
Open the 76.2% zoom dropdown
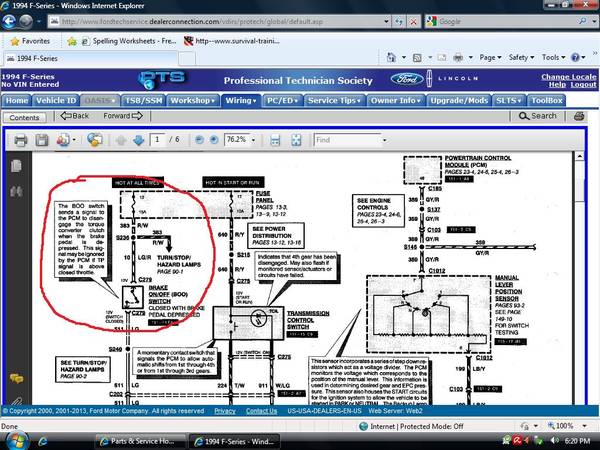pos(253,140)
